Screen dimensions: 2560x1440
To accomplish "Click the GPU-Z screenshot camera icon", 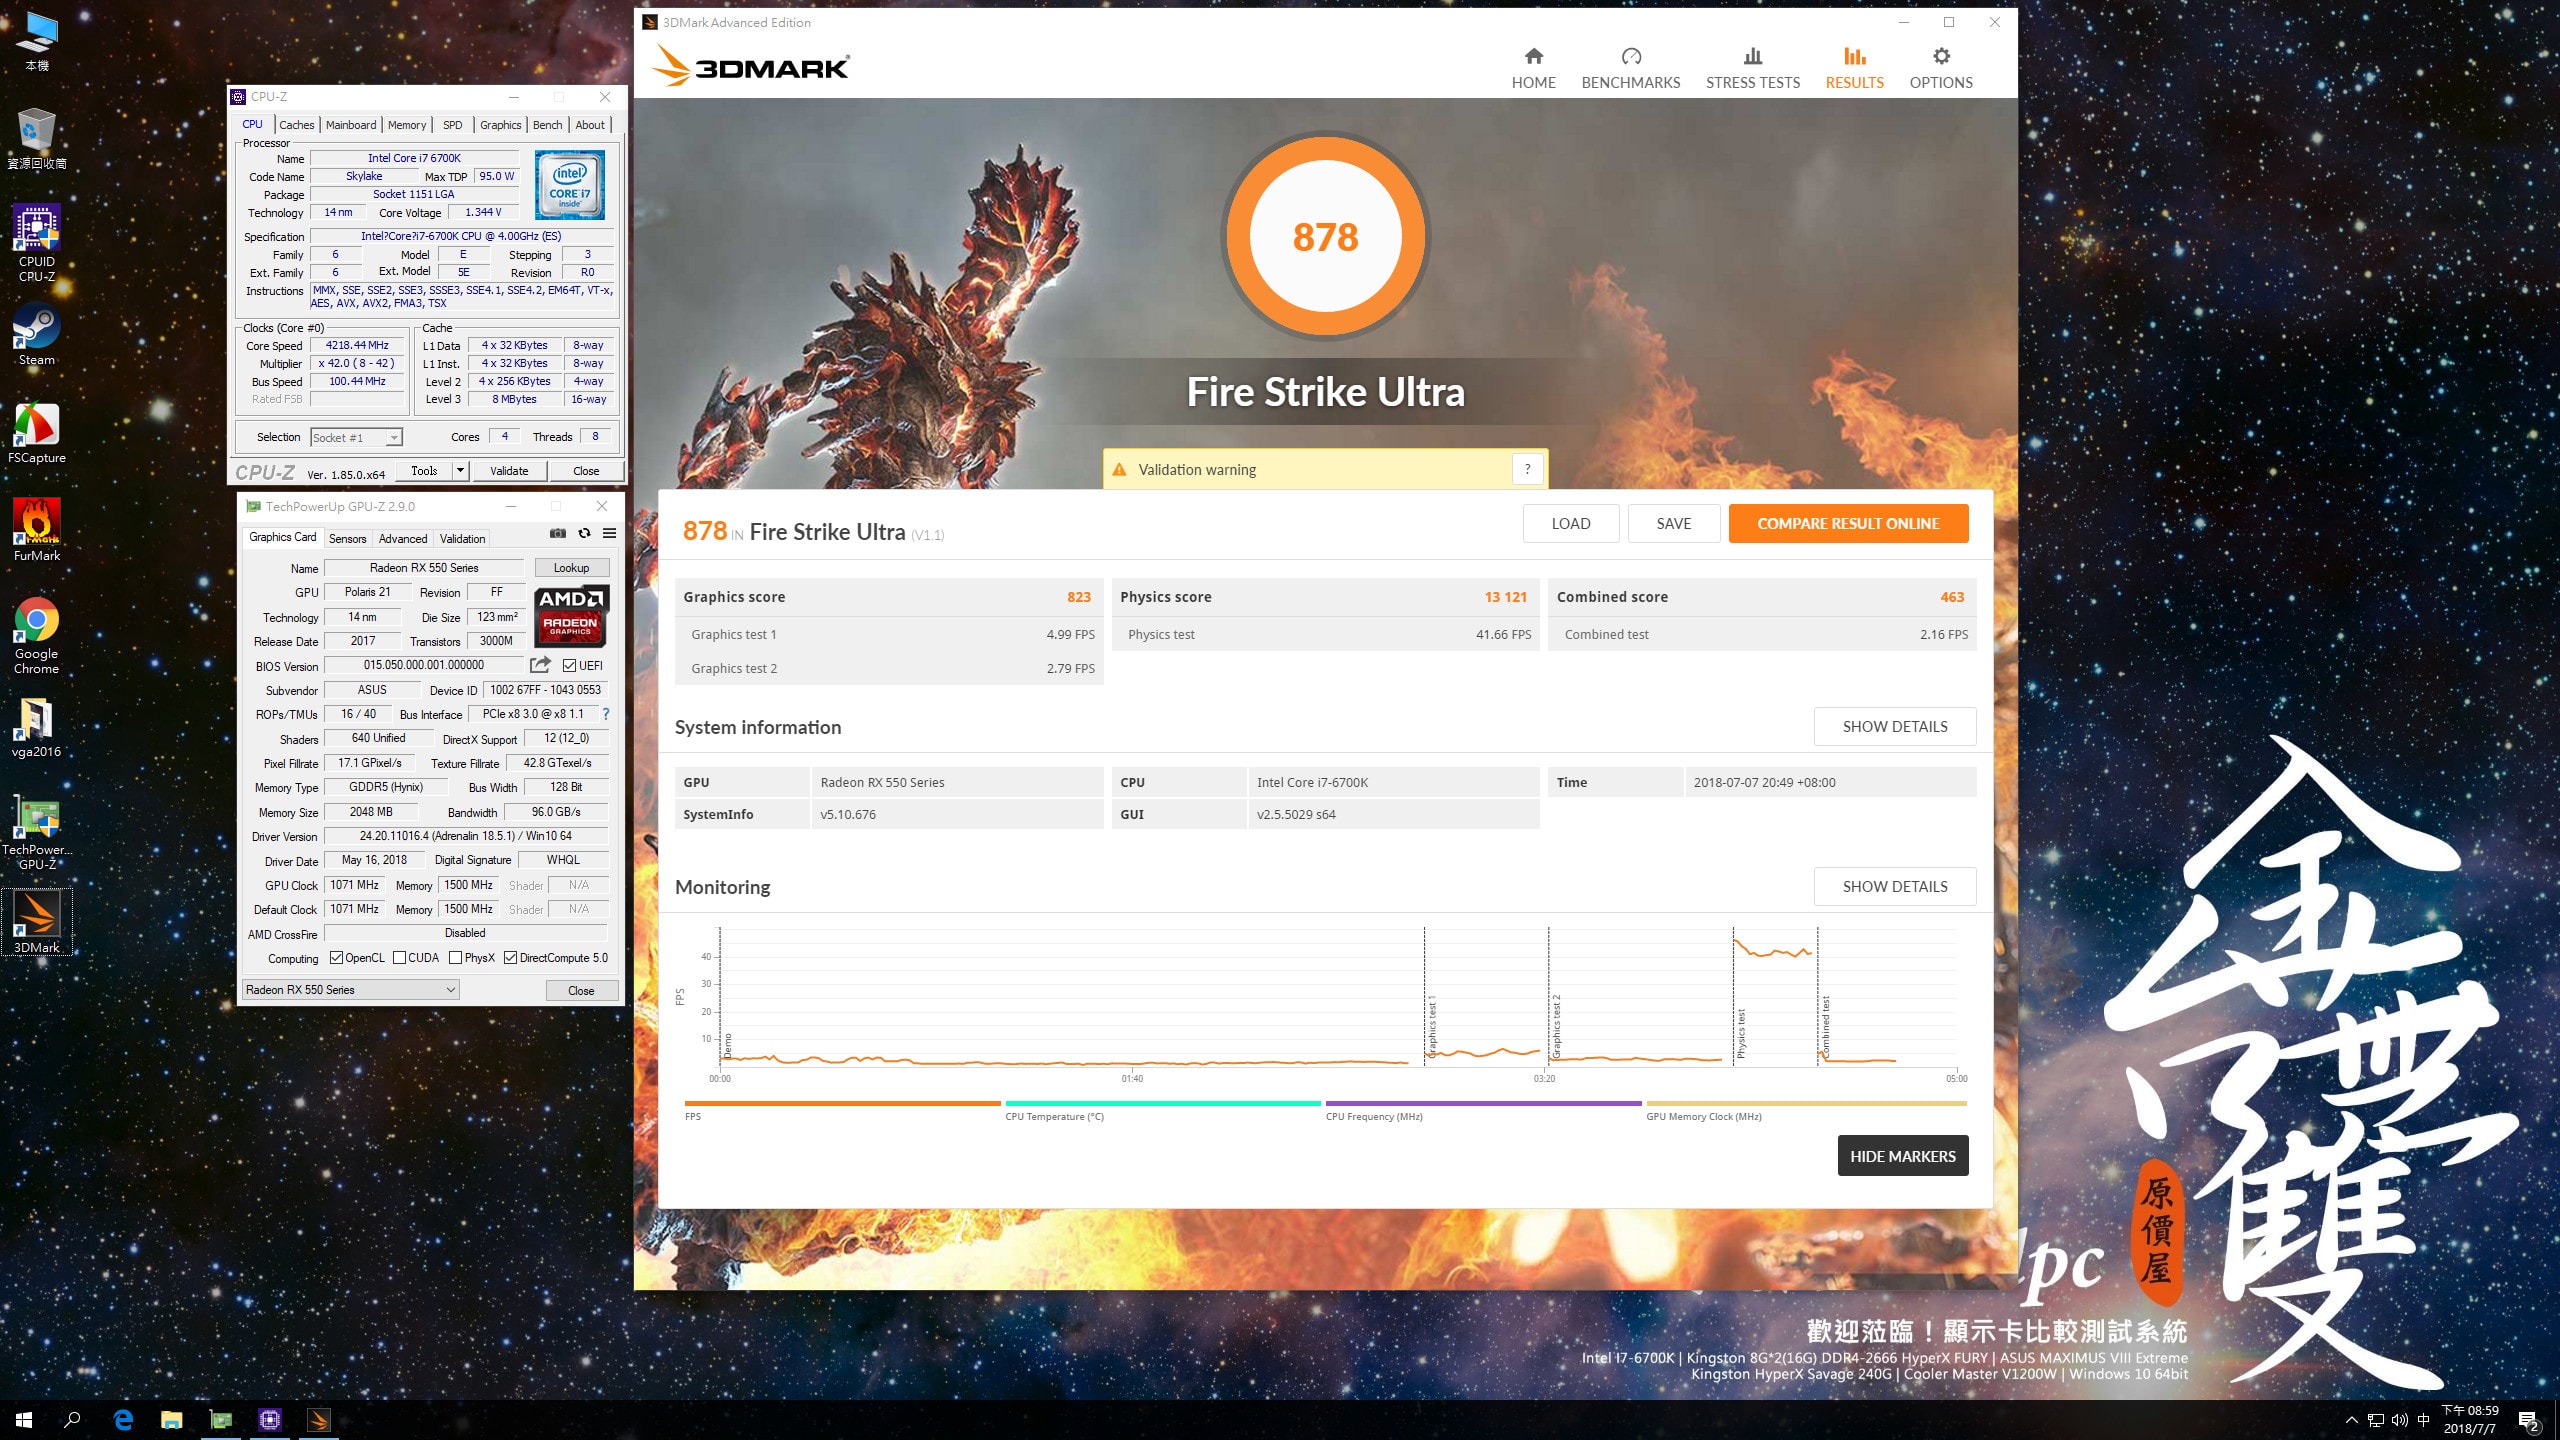I will tap(558, 533).
